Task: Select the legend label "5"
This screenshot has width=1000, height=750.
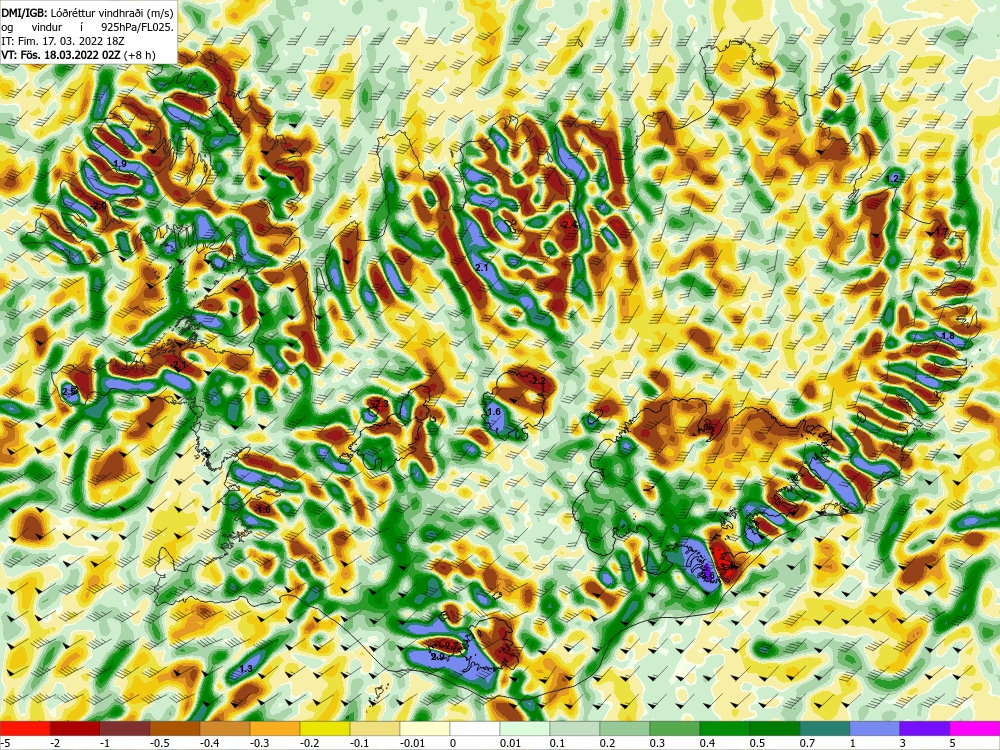Action: (953, 743)
